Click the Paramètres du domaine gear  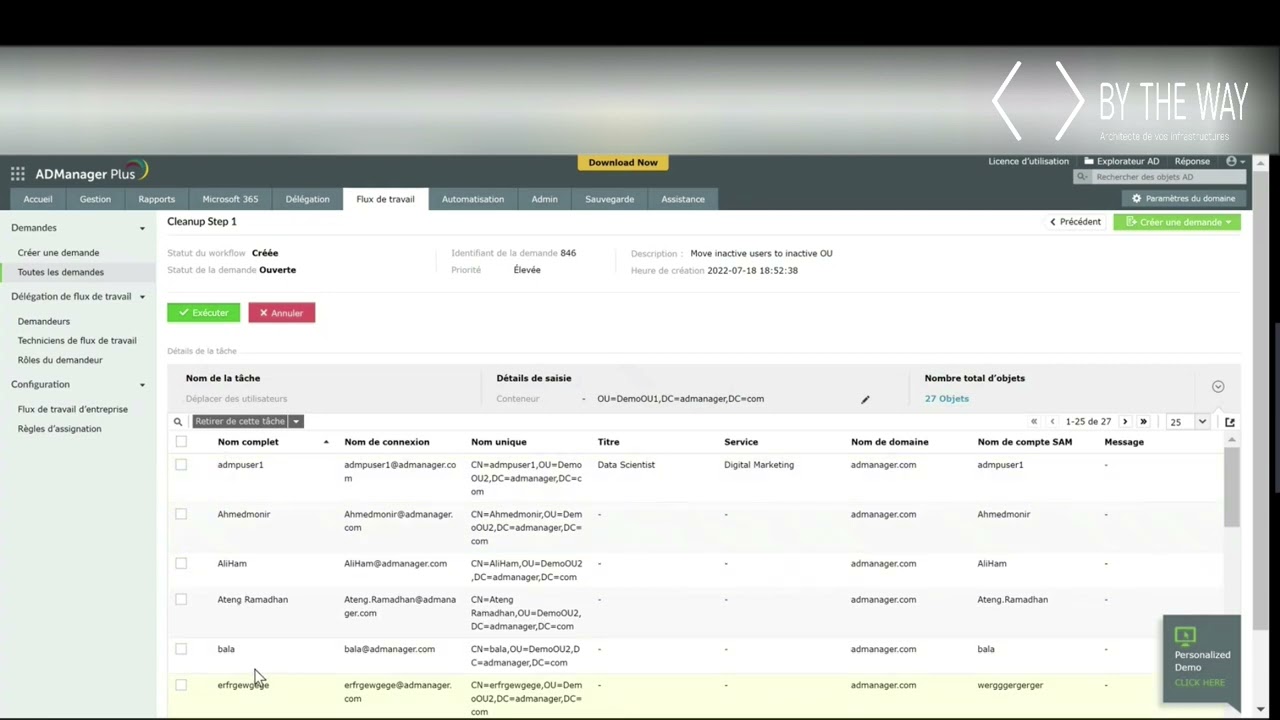click(1136, 199)
